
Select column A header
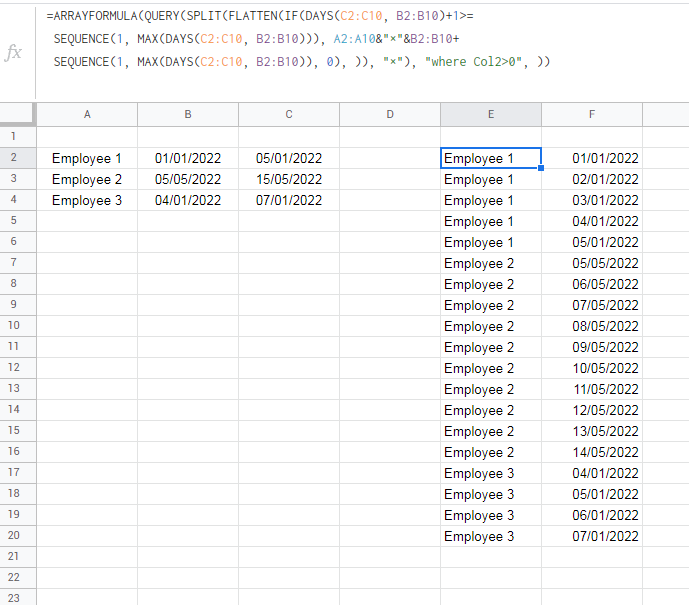pos(87,115)
